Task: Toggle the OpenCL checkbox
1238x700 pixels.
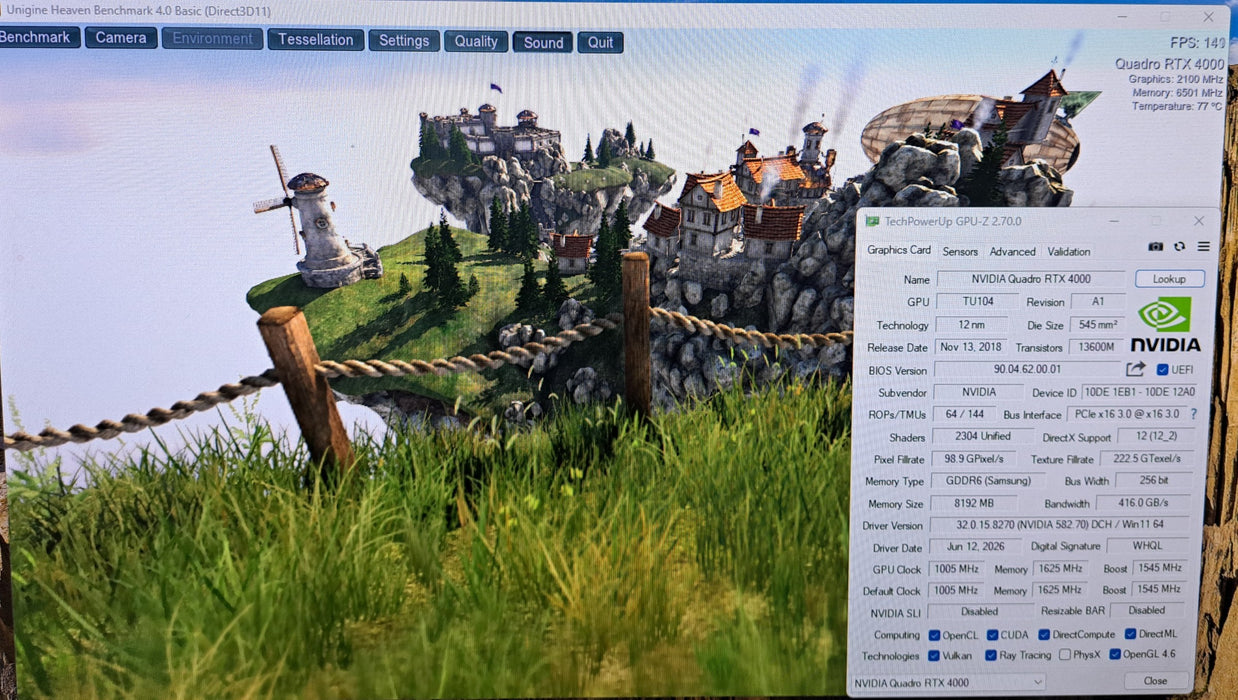Action: tap(934, 635)
